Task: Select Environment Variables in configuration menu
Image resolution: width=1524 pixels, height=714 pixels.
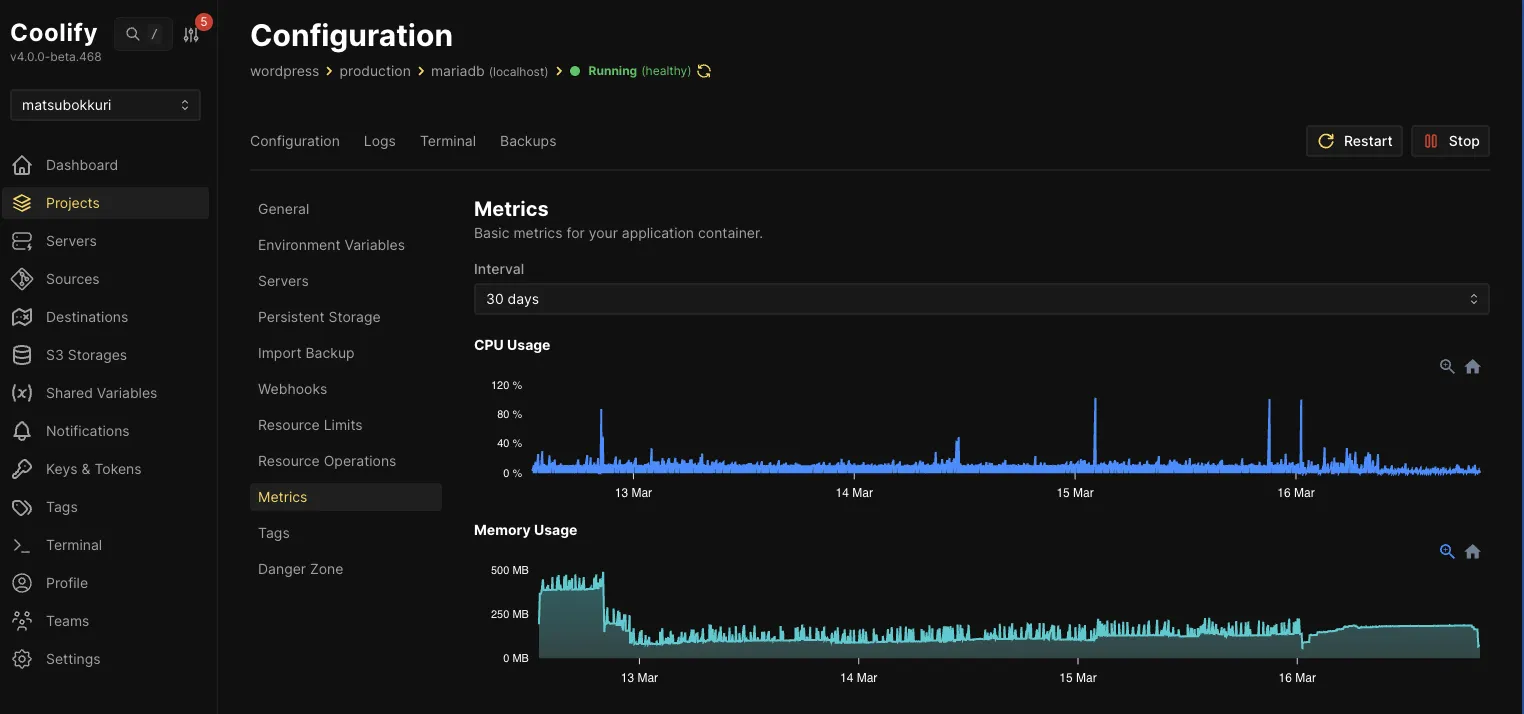Action: click(331, 245)
